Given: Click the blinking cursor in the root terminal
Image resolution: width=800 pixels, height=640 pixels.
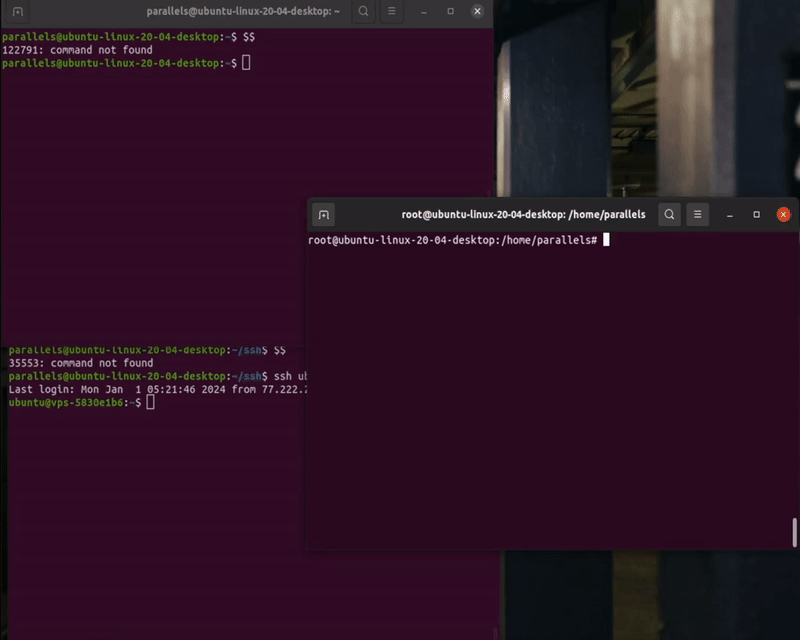Looking at the screenshot, I should (x=607, y=241).
